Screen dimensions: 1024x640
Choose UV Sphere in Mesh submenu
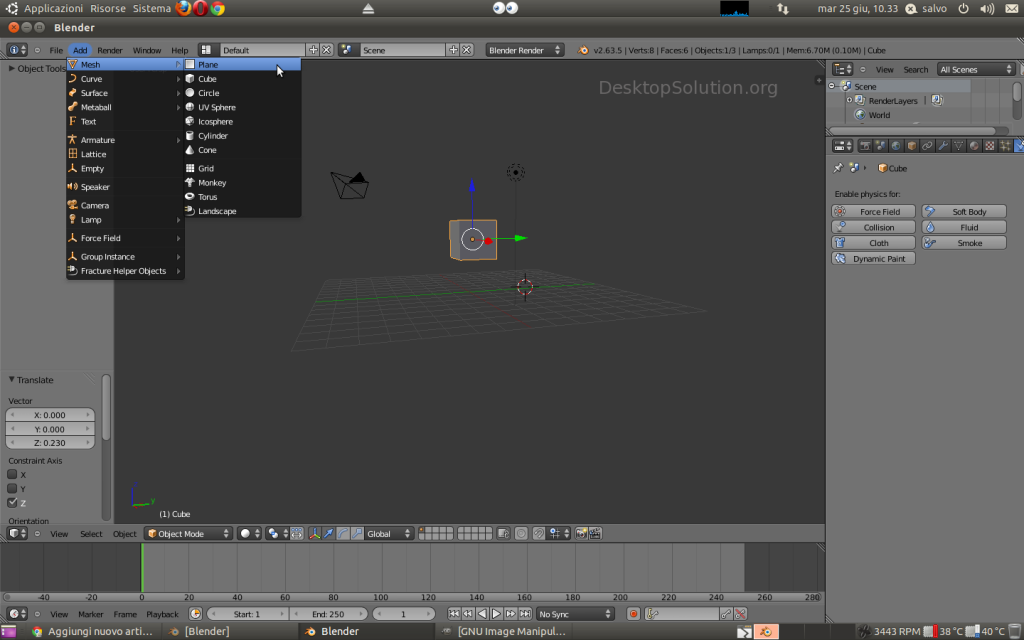[x=216, y=107]
